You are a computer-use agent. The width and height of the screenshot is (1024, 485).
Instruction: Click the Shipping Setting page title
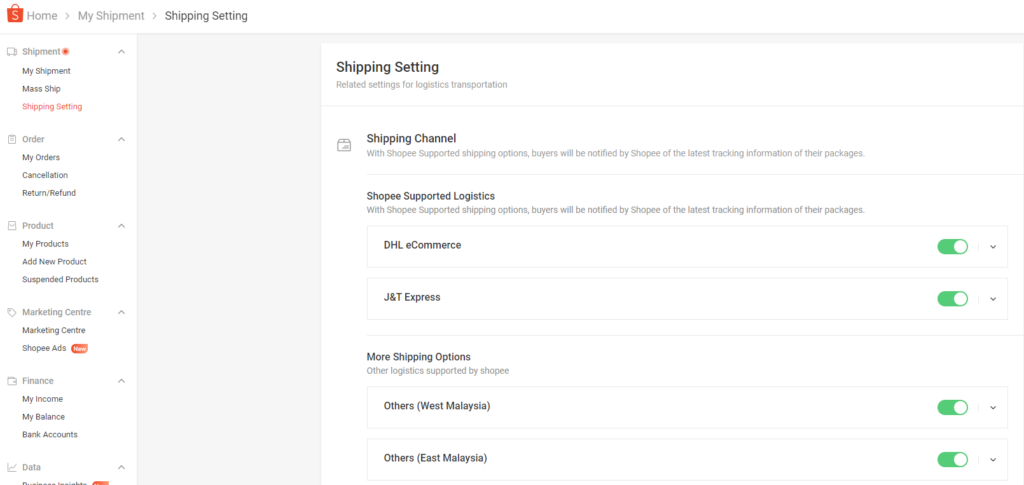(387, 67)
